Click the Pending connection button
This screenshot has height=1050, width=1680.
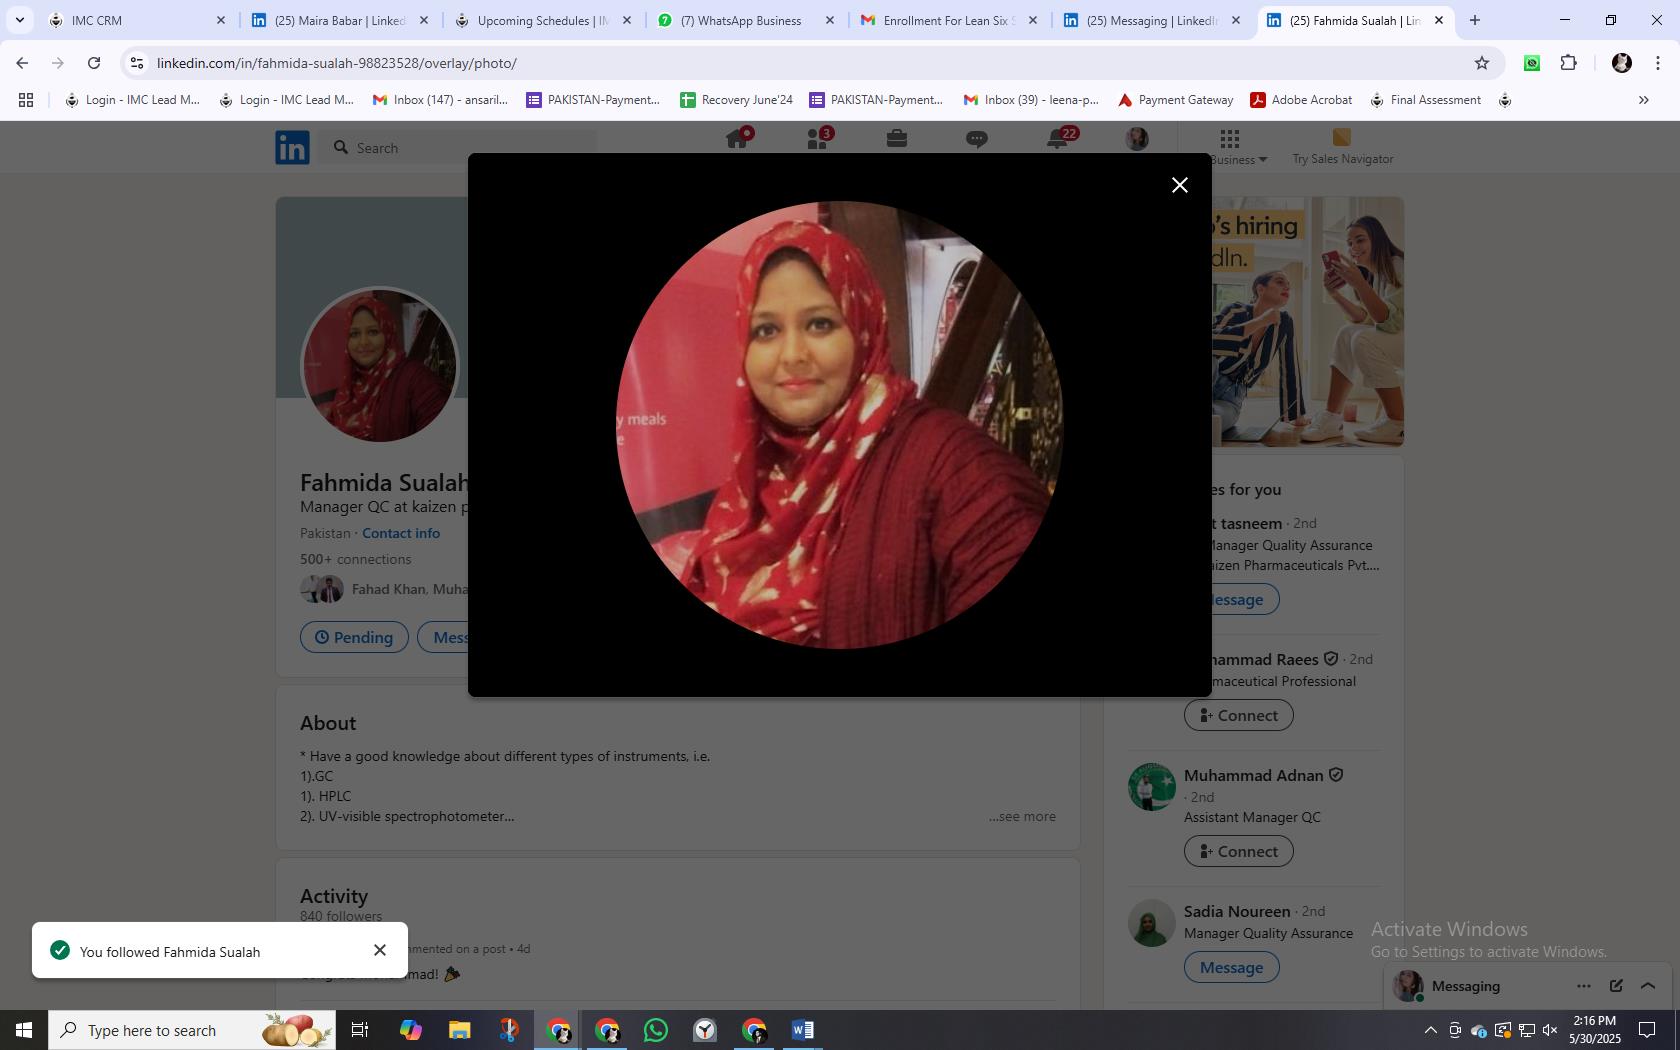click(354, 637)
